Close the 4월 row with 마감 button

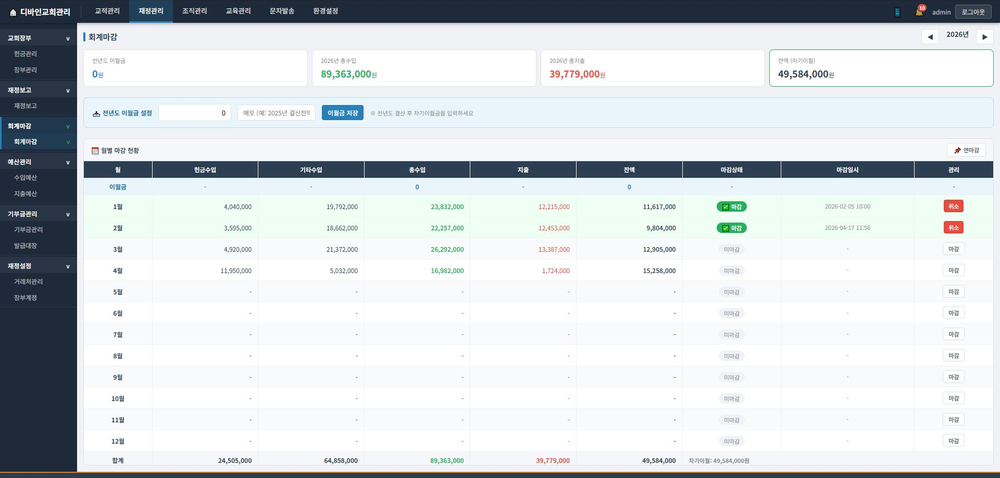(x=953, y=270)
